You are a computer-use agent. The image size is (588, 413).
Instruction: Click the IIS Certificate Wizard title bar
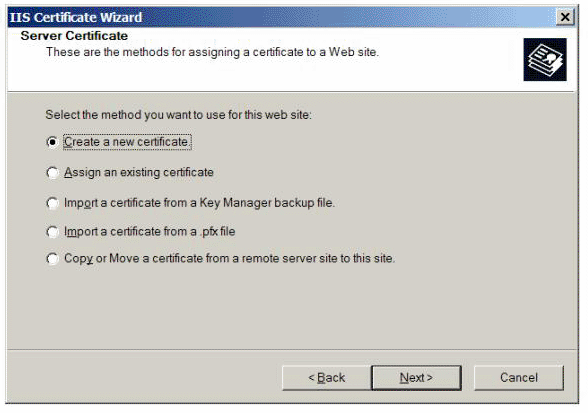(x=281, y=17)
